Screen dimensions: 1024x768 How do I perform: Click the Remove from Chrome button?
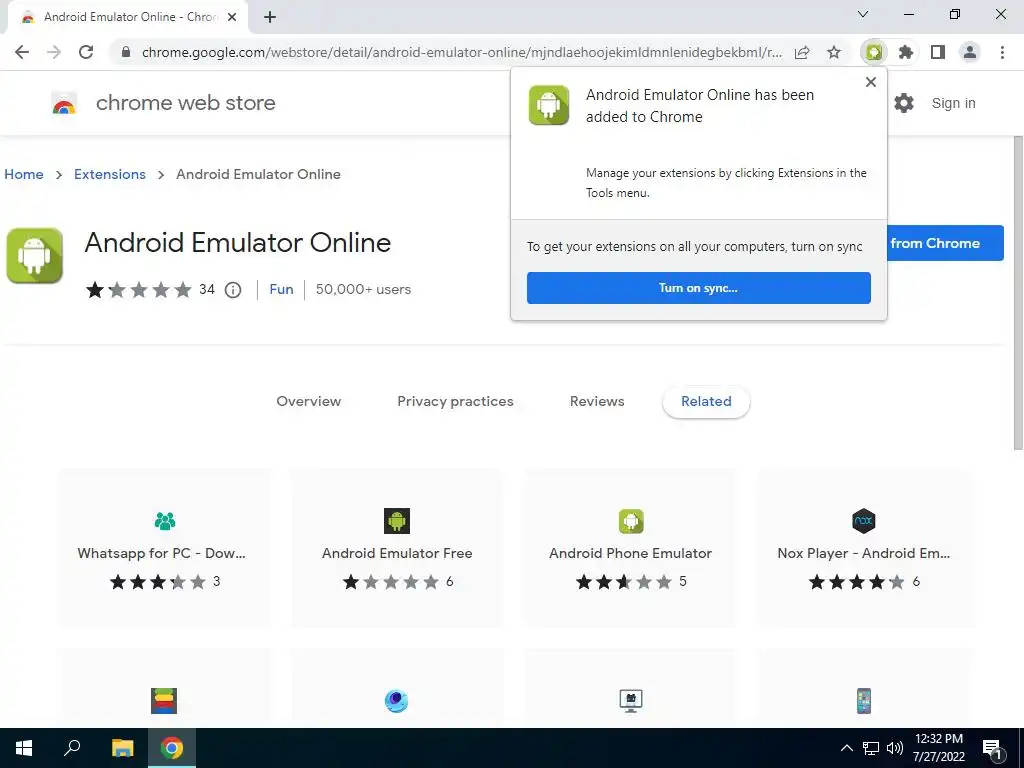(945, 243)
